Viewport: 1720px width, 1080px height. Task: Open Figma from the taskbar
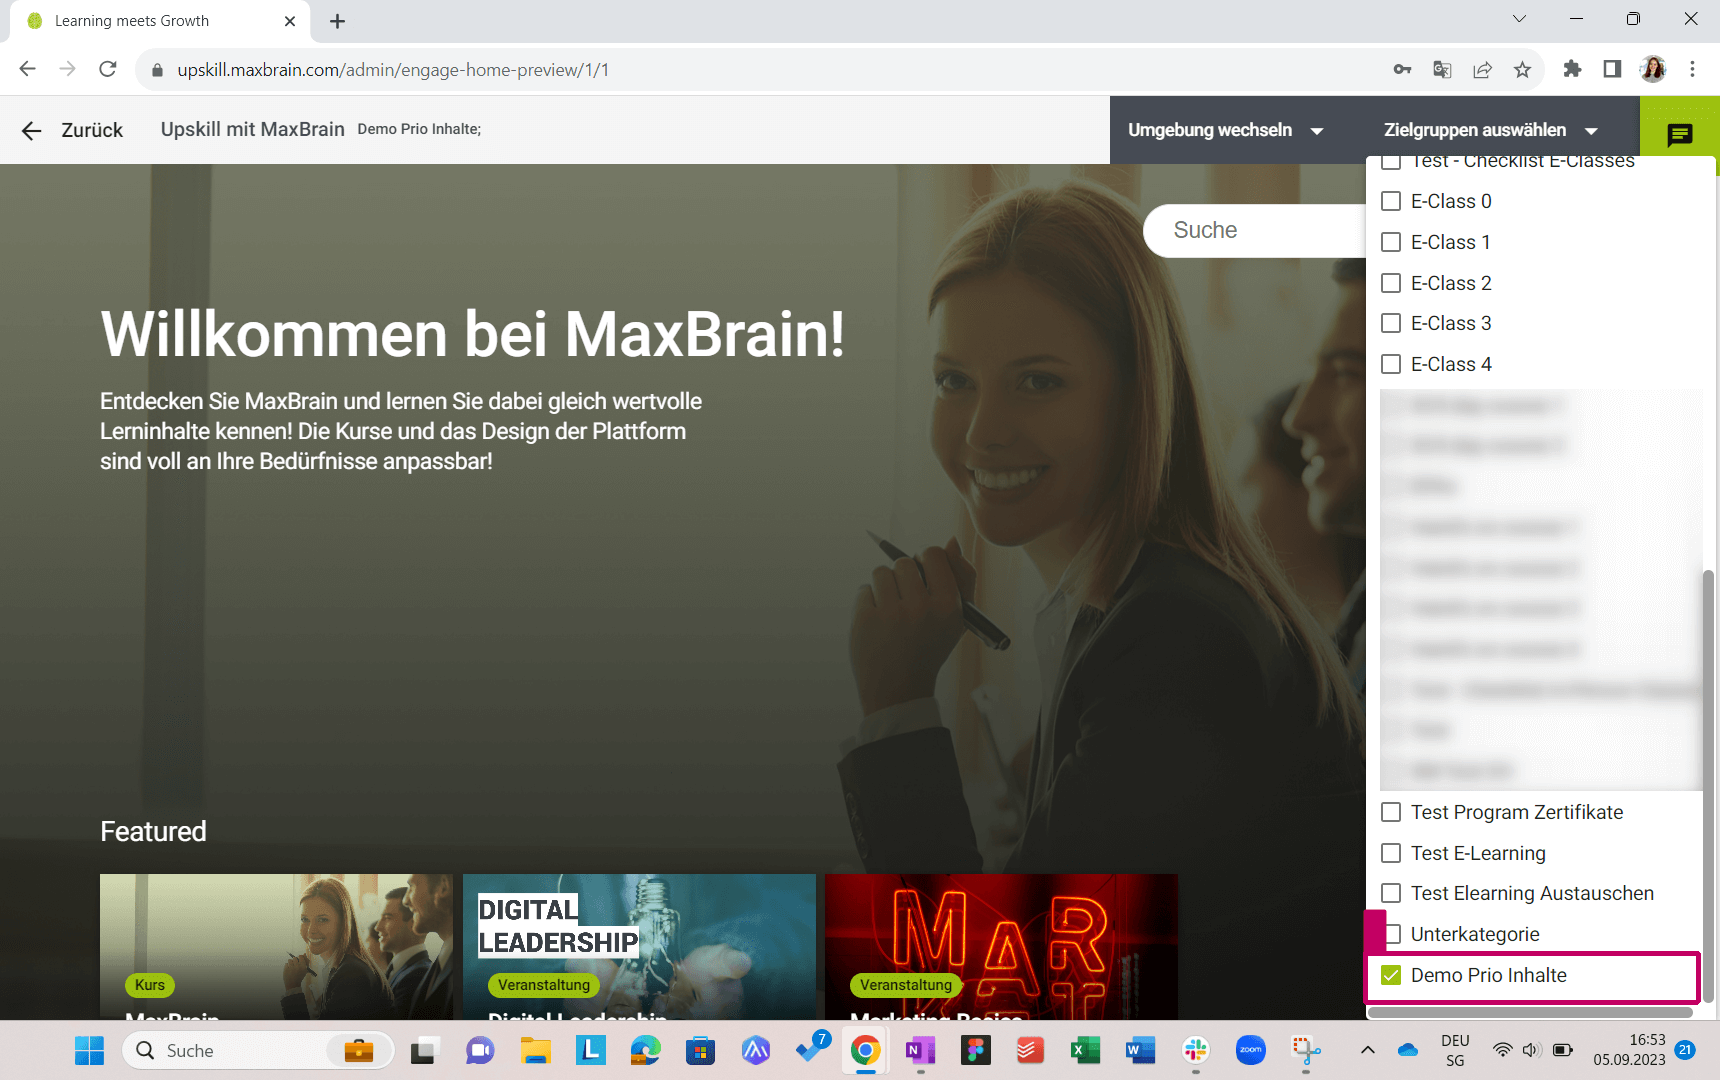tap(975, 1050)
